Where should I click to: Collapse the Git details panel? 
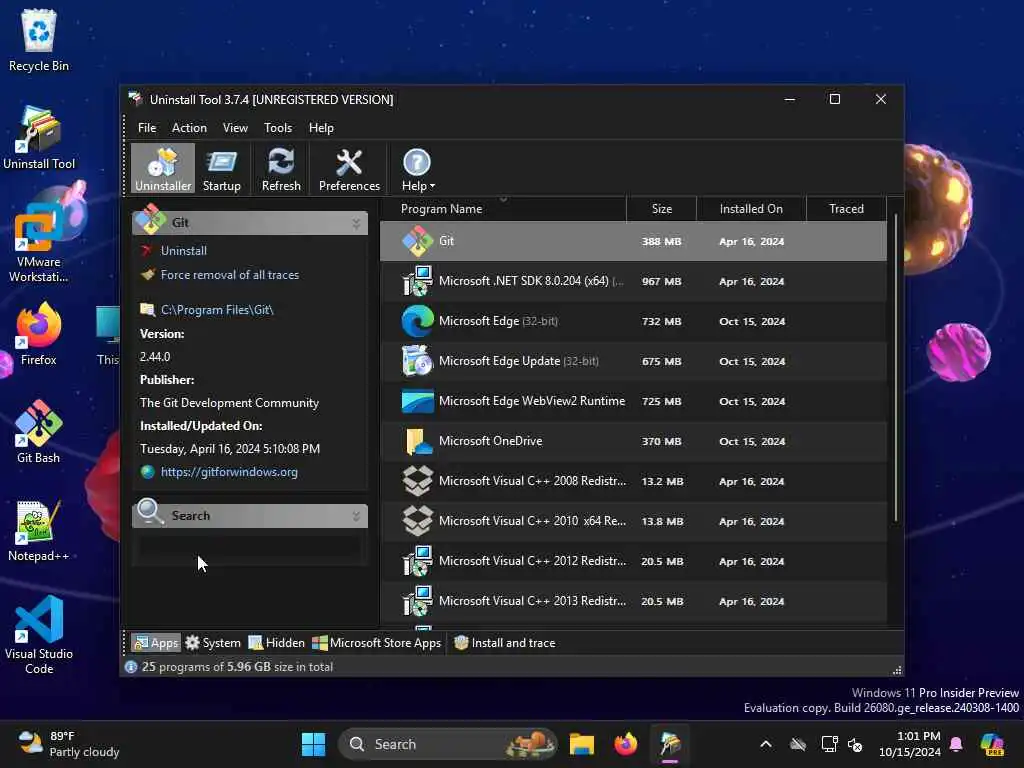[356, 223]
